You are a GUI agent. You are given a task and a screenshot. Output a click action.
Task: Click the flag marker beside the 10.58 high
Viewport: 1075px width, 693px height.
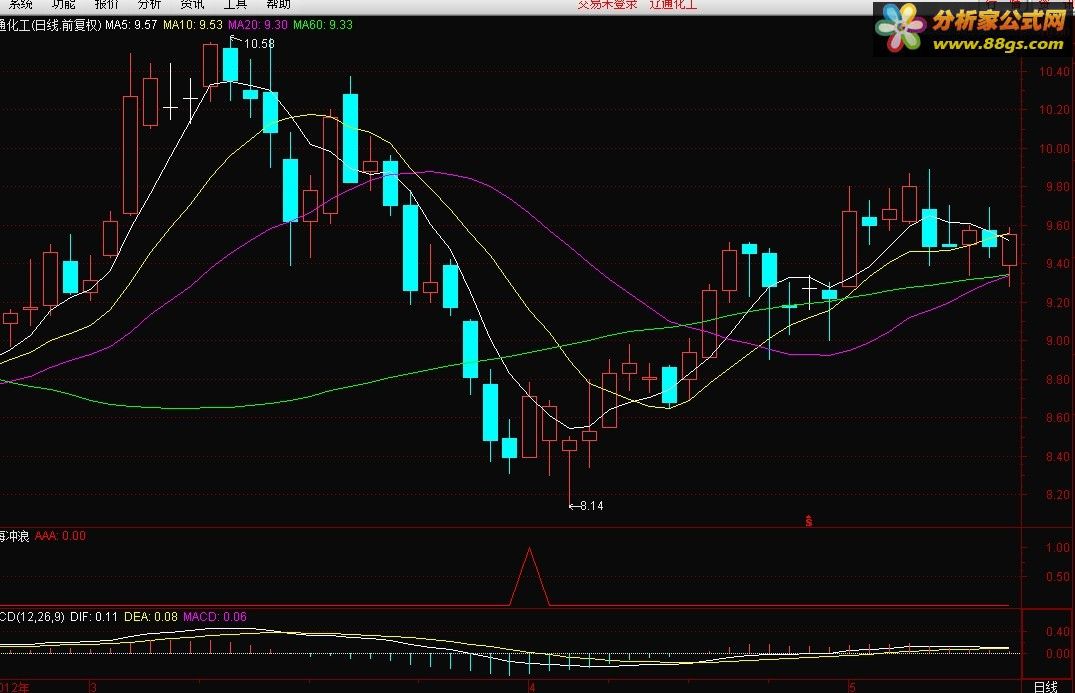coord(234,40)
